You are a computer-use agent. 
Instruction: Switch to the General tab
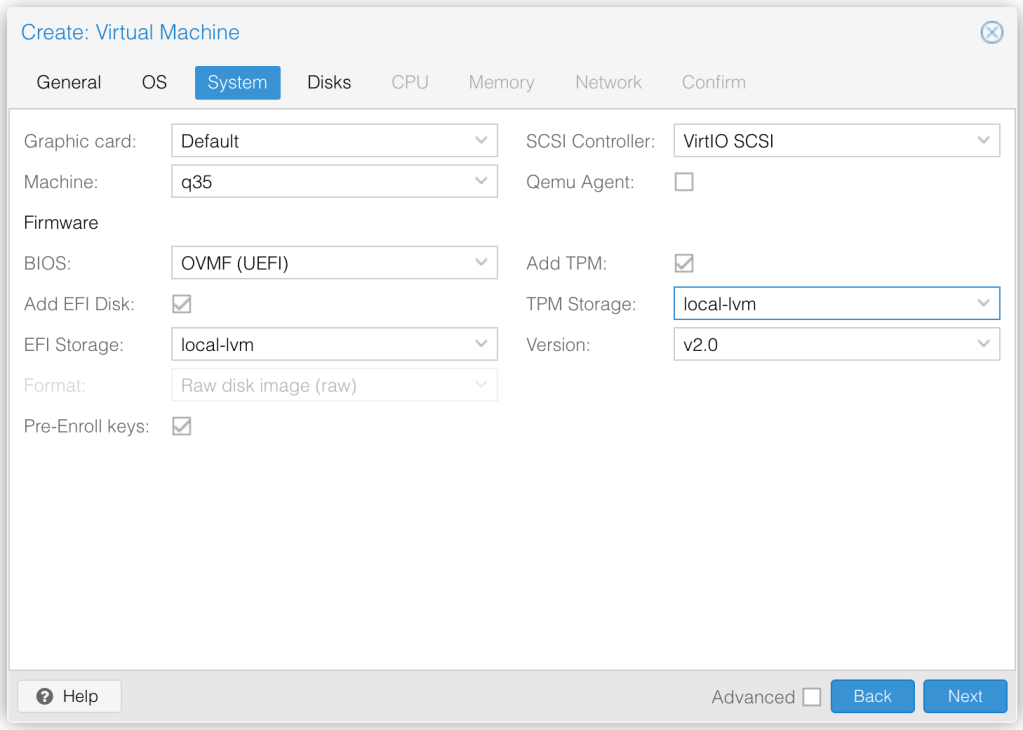(69, 83)
